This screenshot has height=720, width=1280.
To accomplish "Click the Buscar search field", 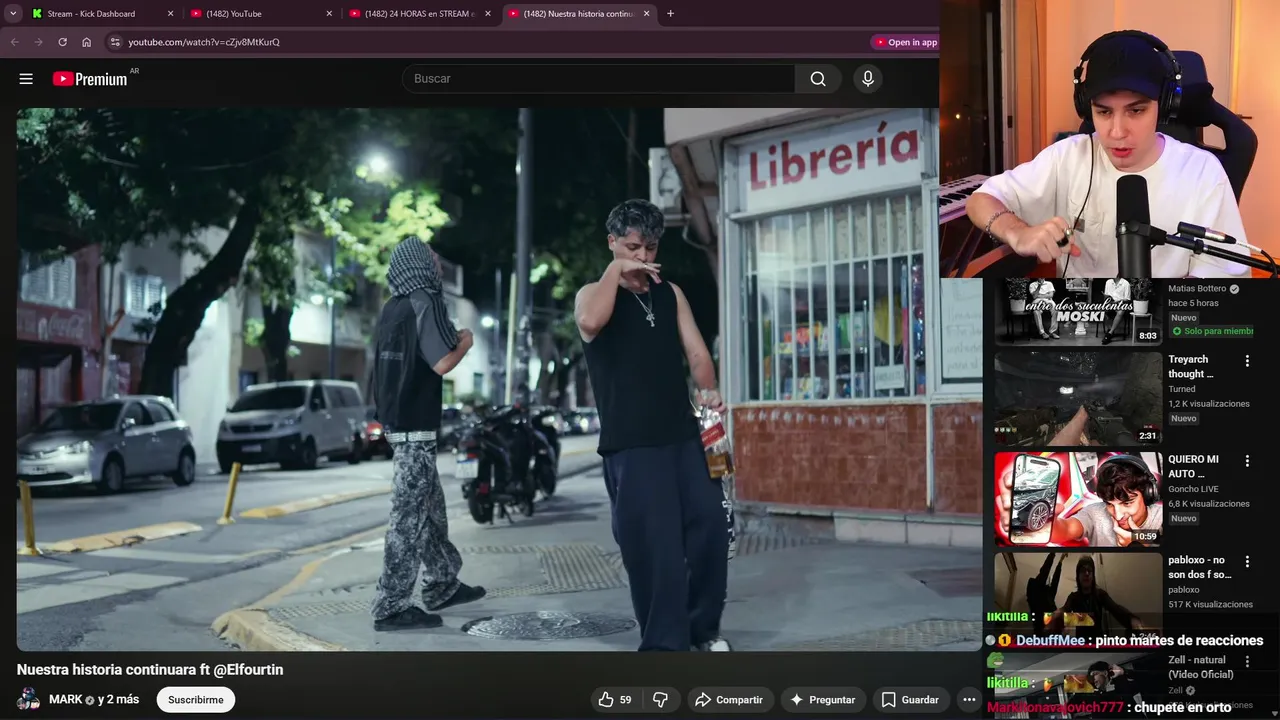I will (598, 79).
